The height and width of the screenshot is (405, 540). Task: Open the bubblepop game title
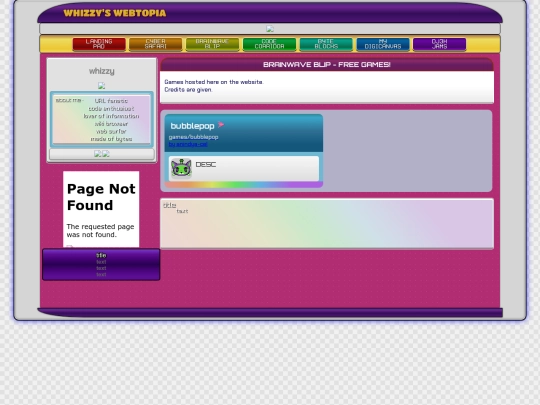pyautogui.click(x=192, y=126)
